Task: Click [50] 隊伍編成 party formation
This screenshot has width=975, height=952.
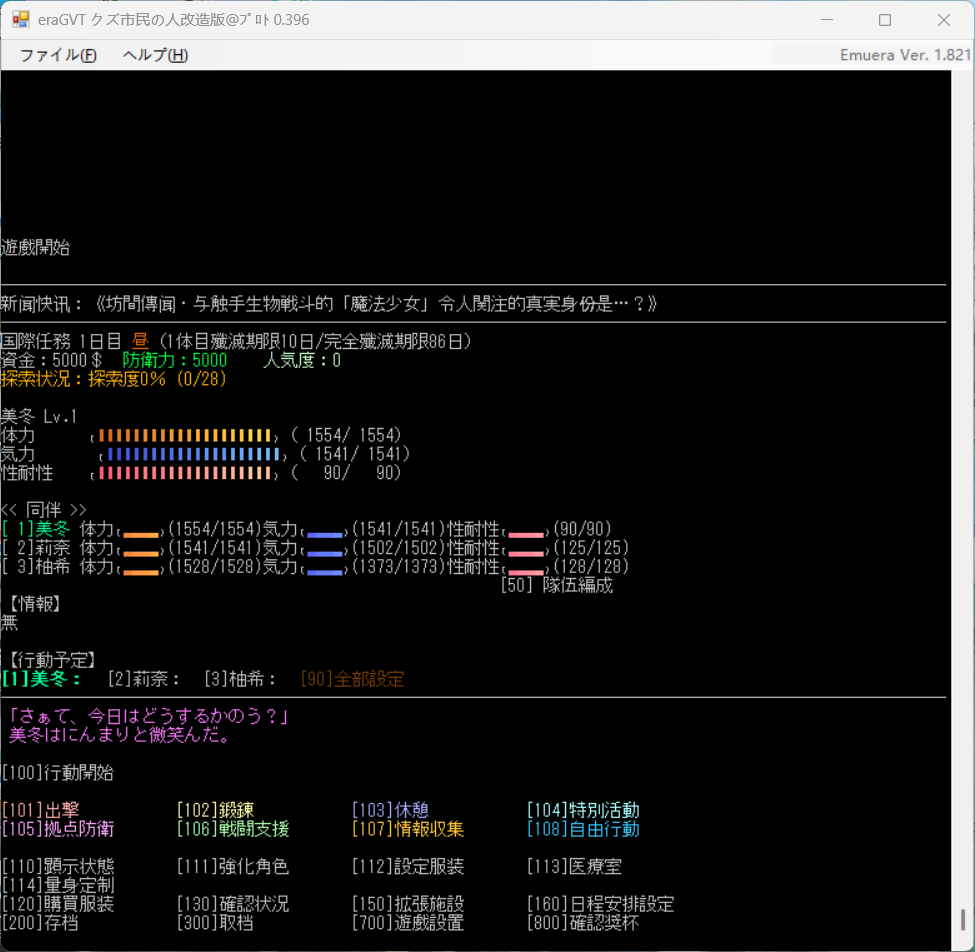Action: coord(557,585)
